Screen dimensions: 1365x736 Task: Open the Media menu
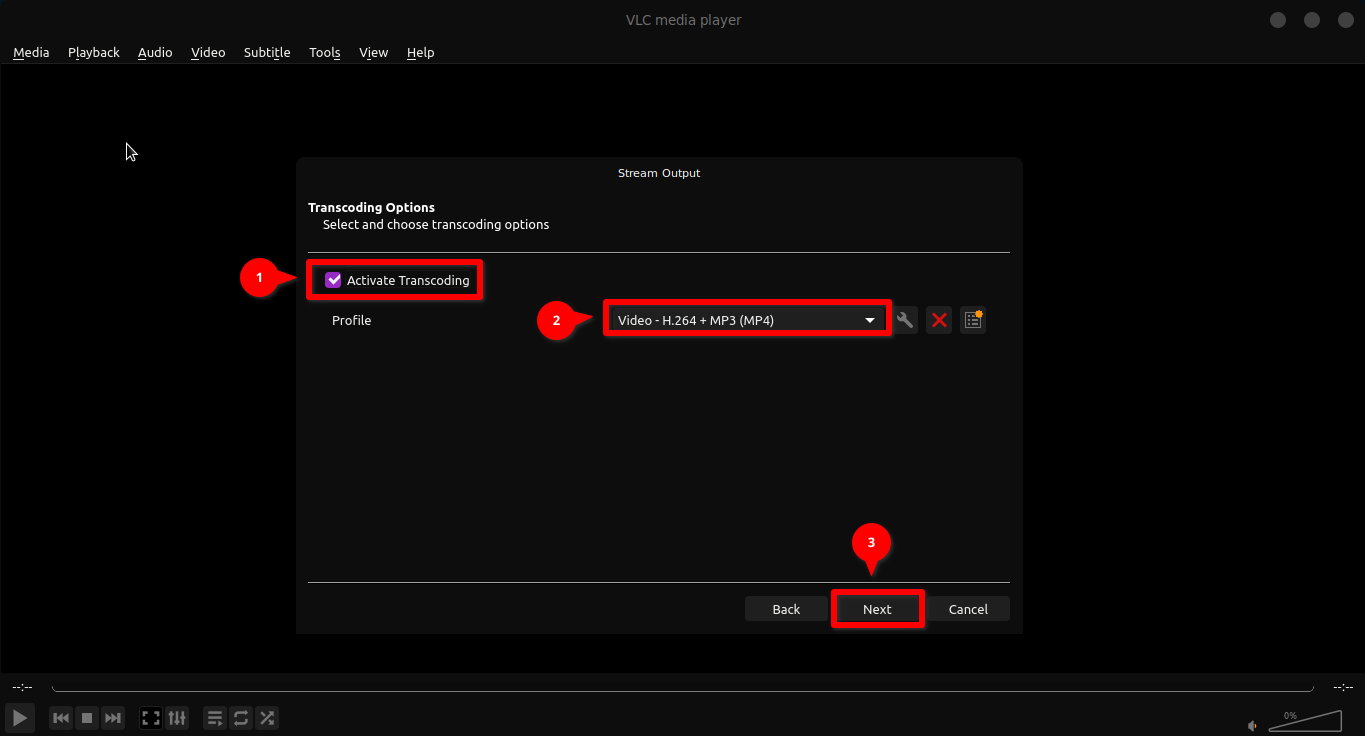coord(31,52)
